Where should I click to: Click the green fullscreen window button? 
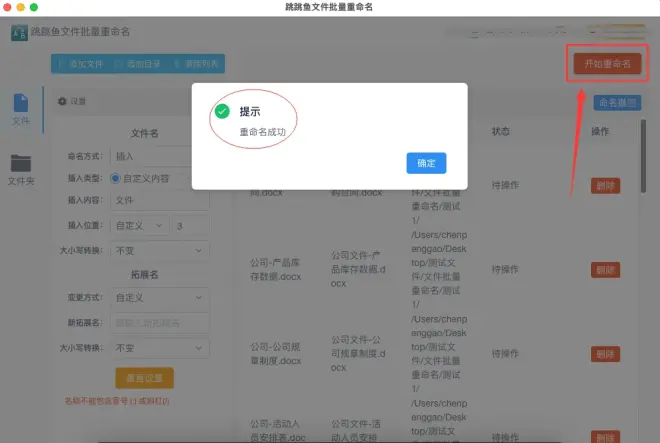tap(34, 7)
